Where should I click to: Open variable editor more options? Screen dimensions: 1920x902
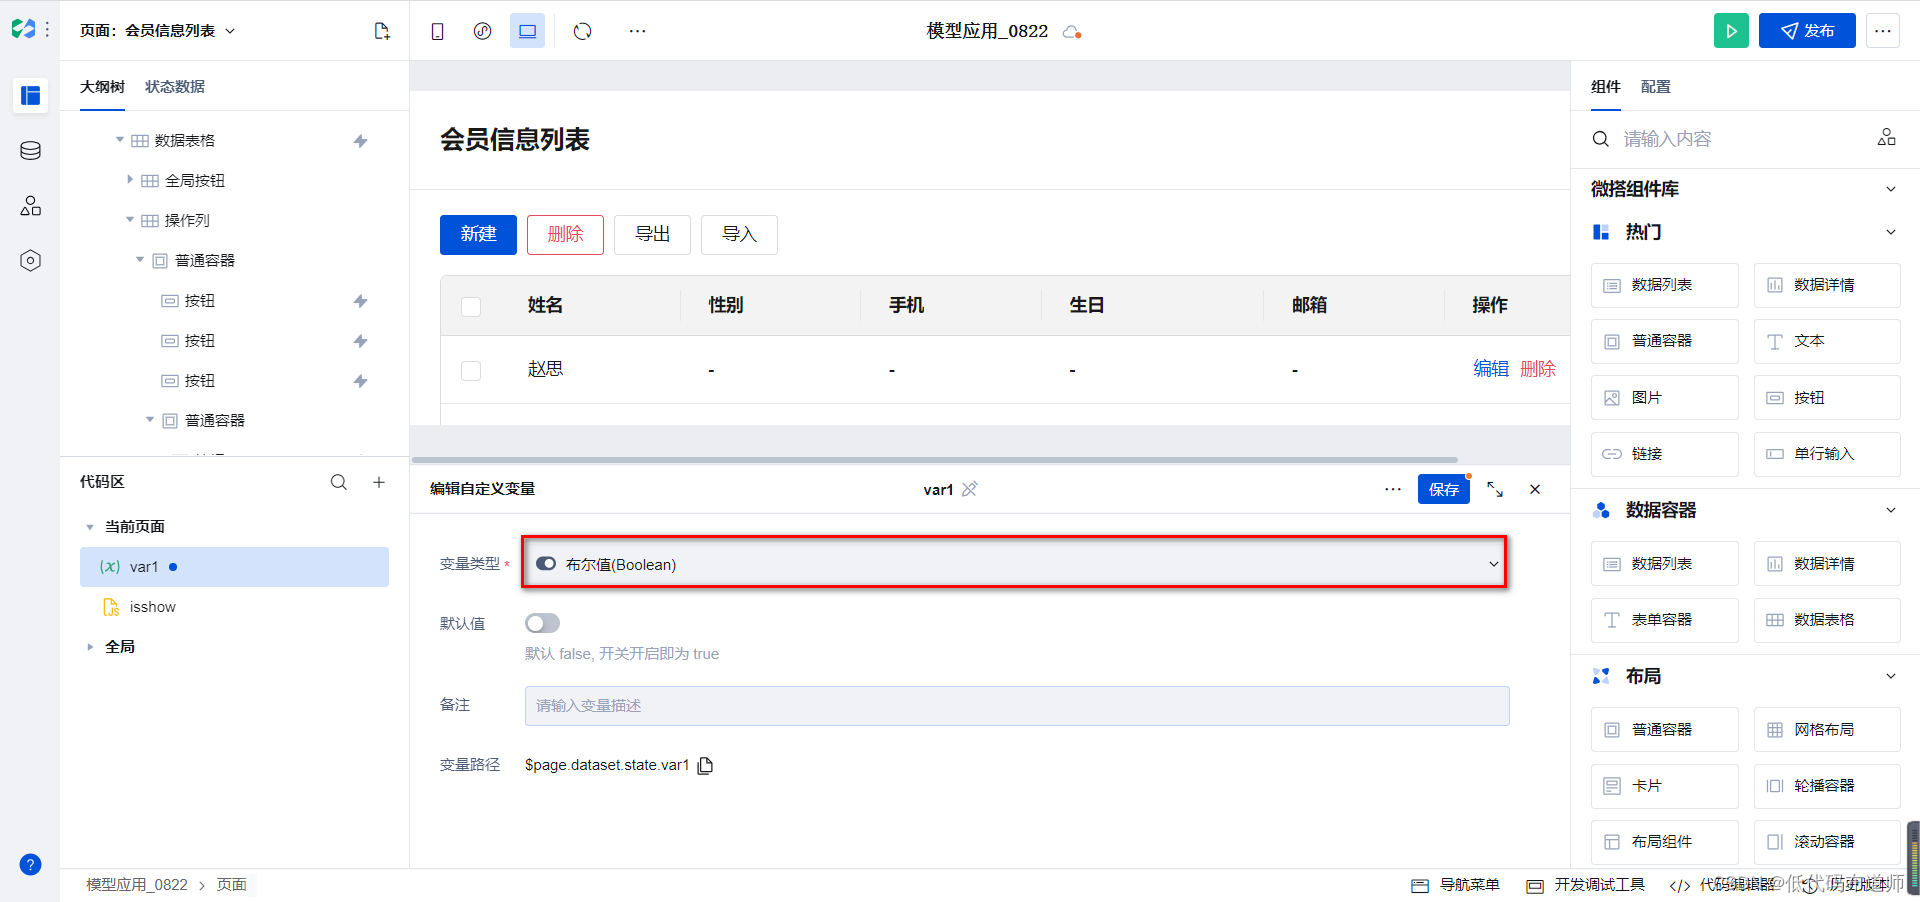(1393, 489)
